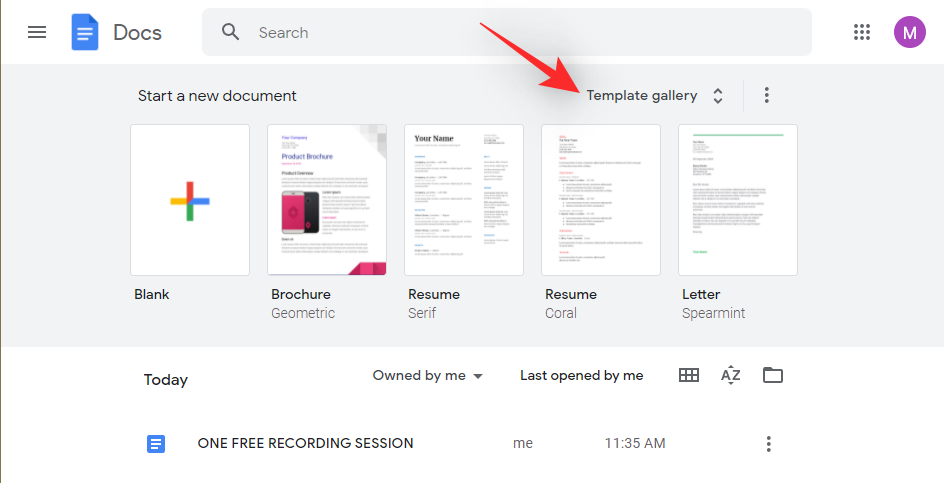This screenshot has width=946, height=483.
Task: Expand the Template gallery
Action: tap(654, 95)
